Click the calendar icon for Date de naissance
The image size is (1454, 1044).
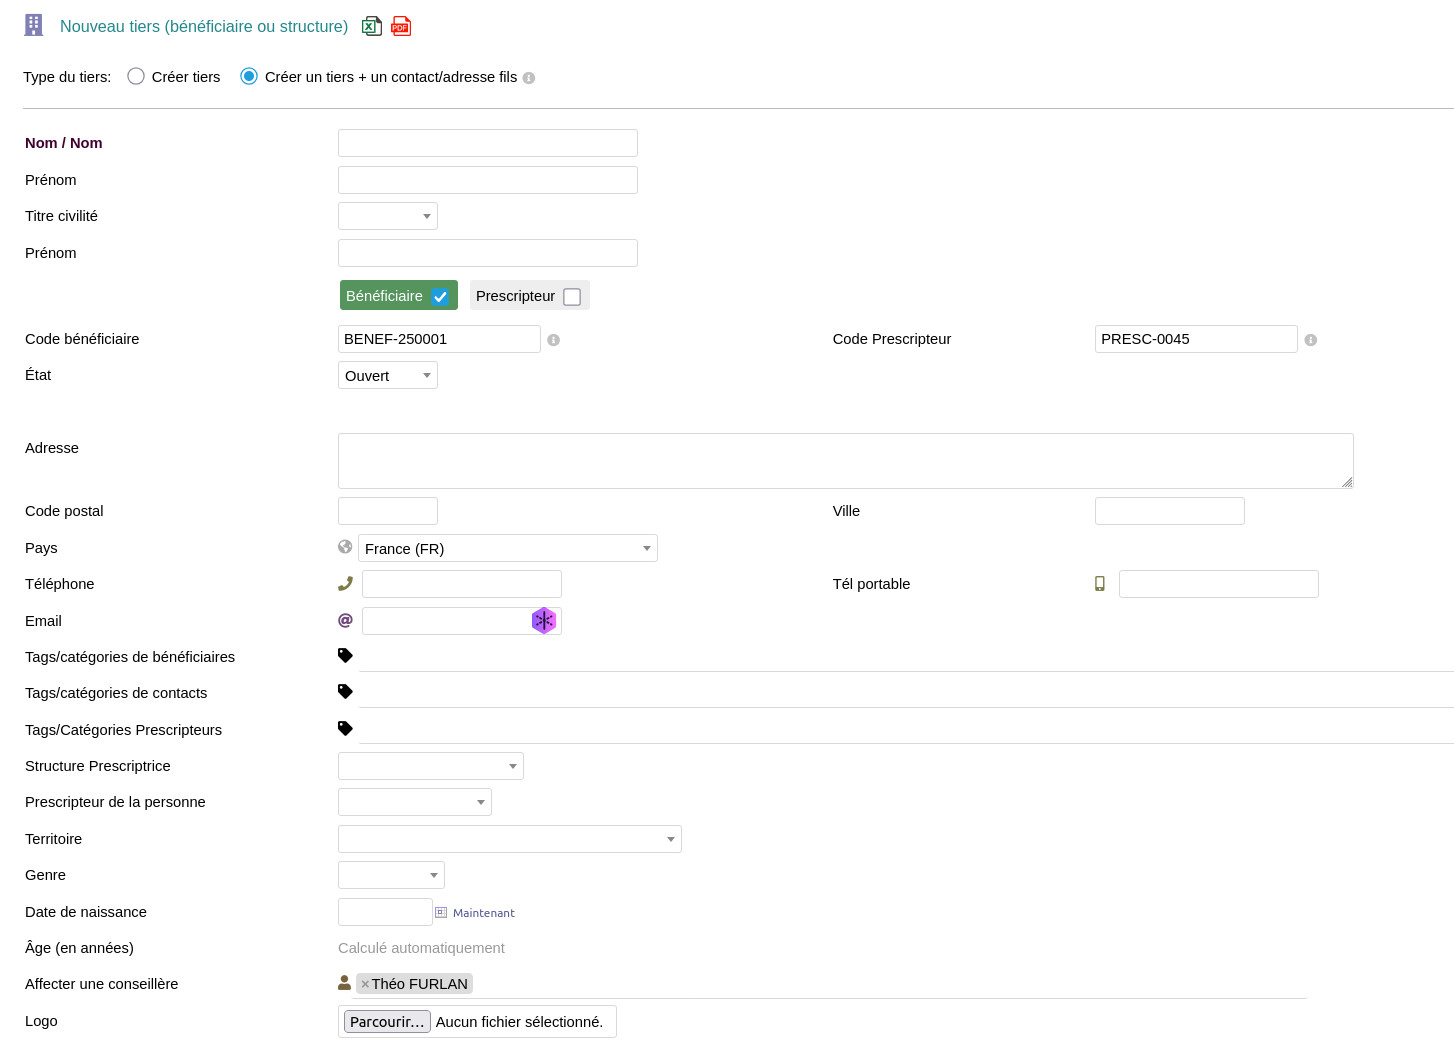(441, 912)
